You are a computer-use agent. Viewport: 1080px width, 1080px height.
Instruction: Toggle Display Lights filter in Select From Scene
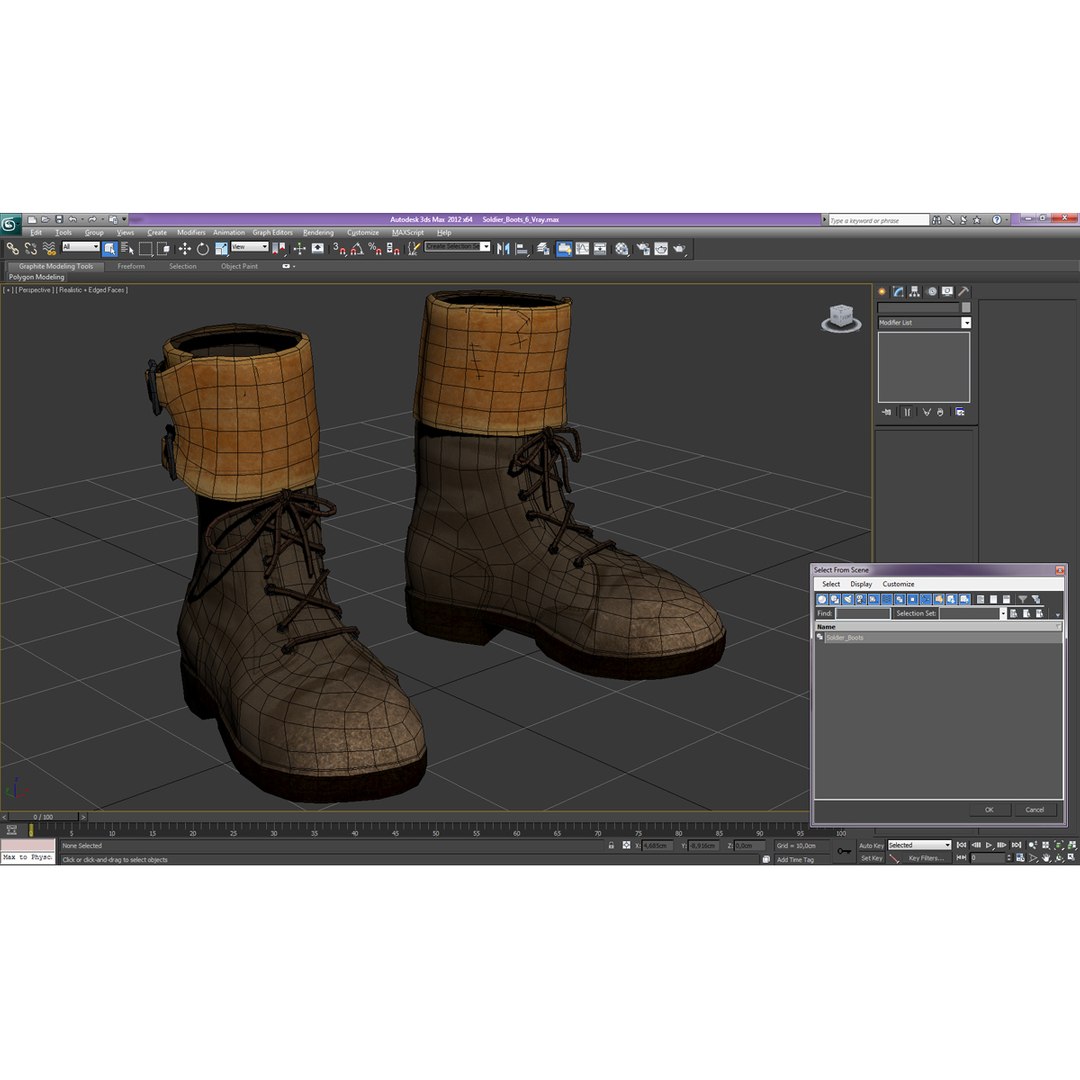pos(848,599)
